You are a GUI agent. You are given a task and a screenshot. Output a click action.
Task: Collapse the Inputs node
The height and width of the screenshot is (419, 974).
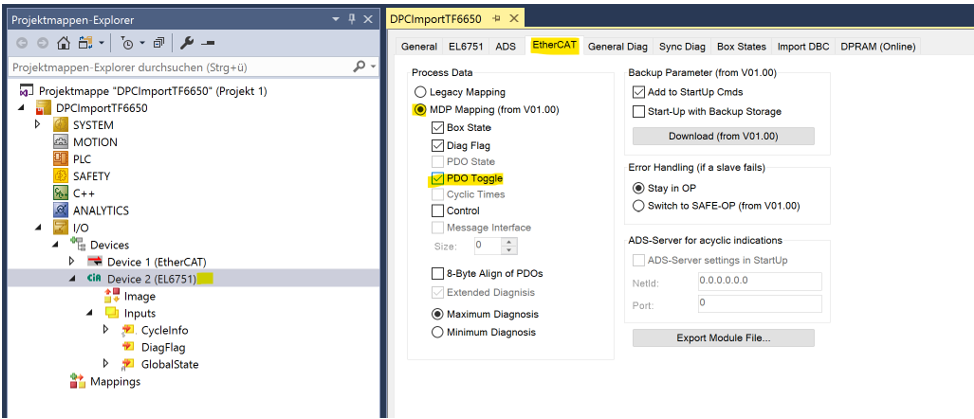[x=91, y=313]
